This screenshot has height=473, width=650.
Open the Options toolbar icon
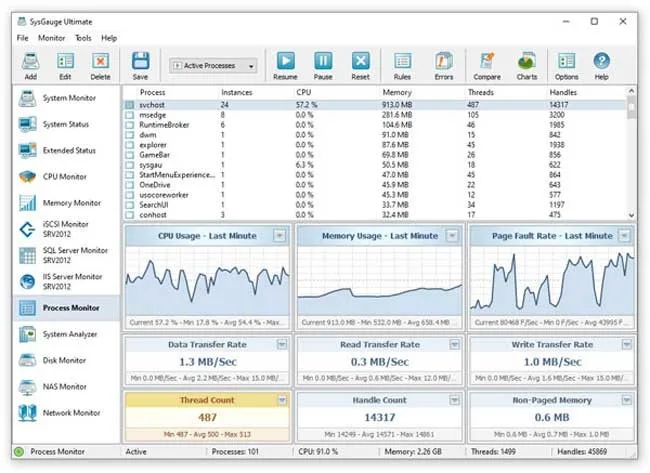567,65
